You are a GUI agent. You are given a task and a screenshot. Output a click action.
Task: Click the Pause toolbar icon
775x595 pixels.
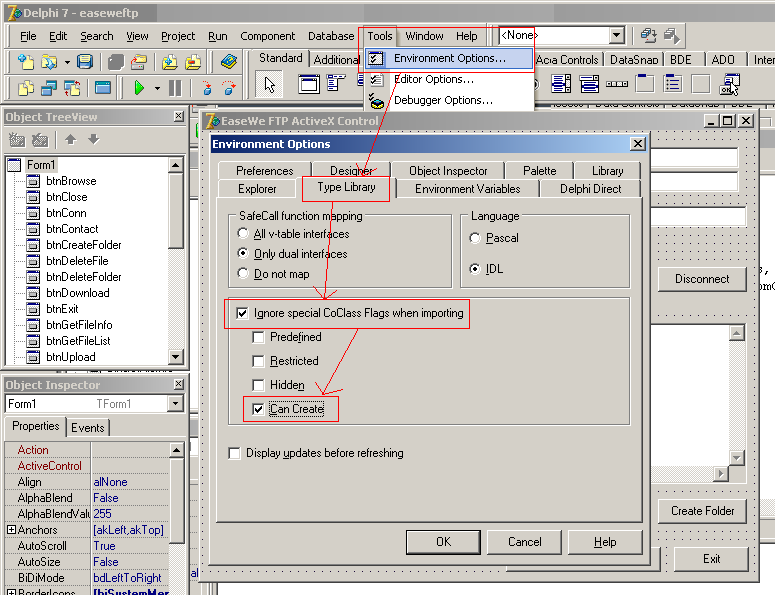coord(175,88)
